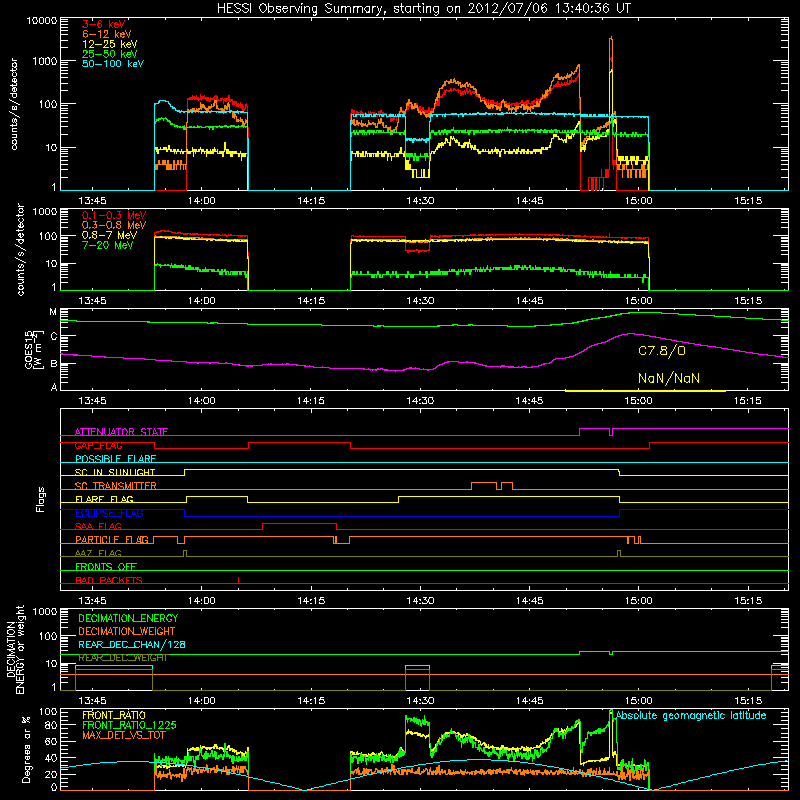Click the A class tick in GOES panel
800x800 pixels.
(x=54, y=387)
